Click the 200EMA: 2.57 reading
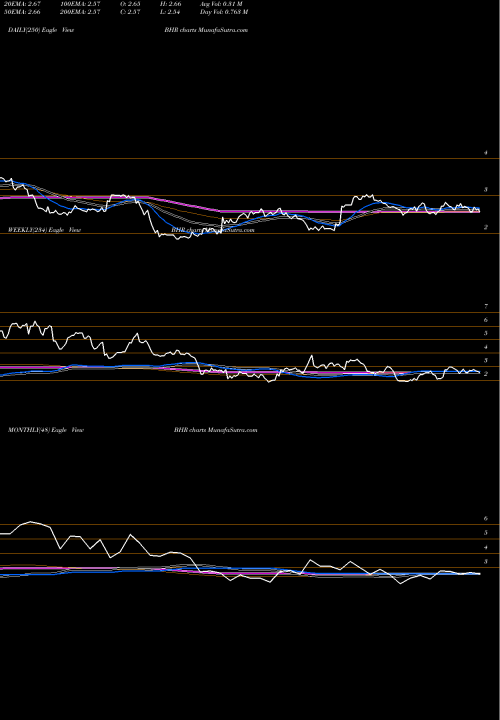This screenshot has height=720, width=500. [80, 12]
